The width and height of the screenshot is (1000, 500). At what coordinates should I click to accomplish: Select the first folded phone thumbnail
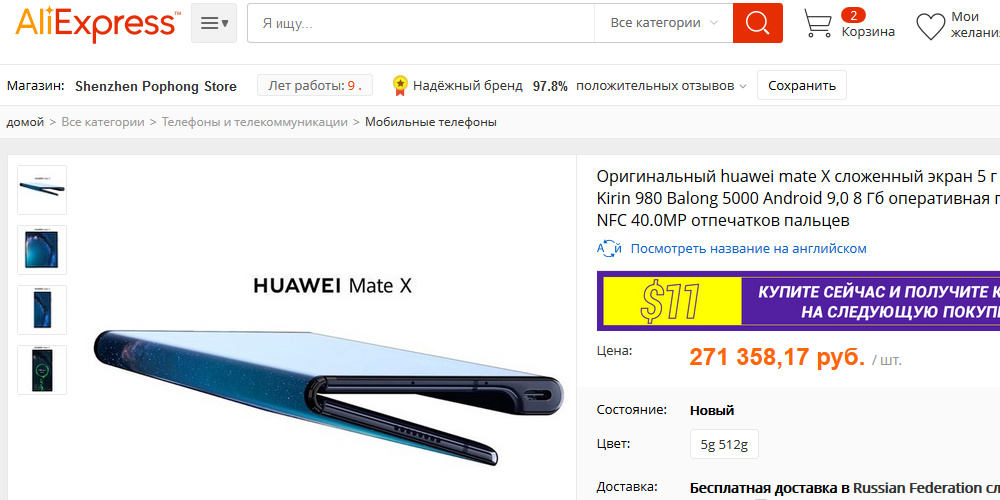click(42, 190)
